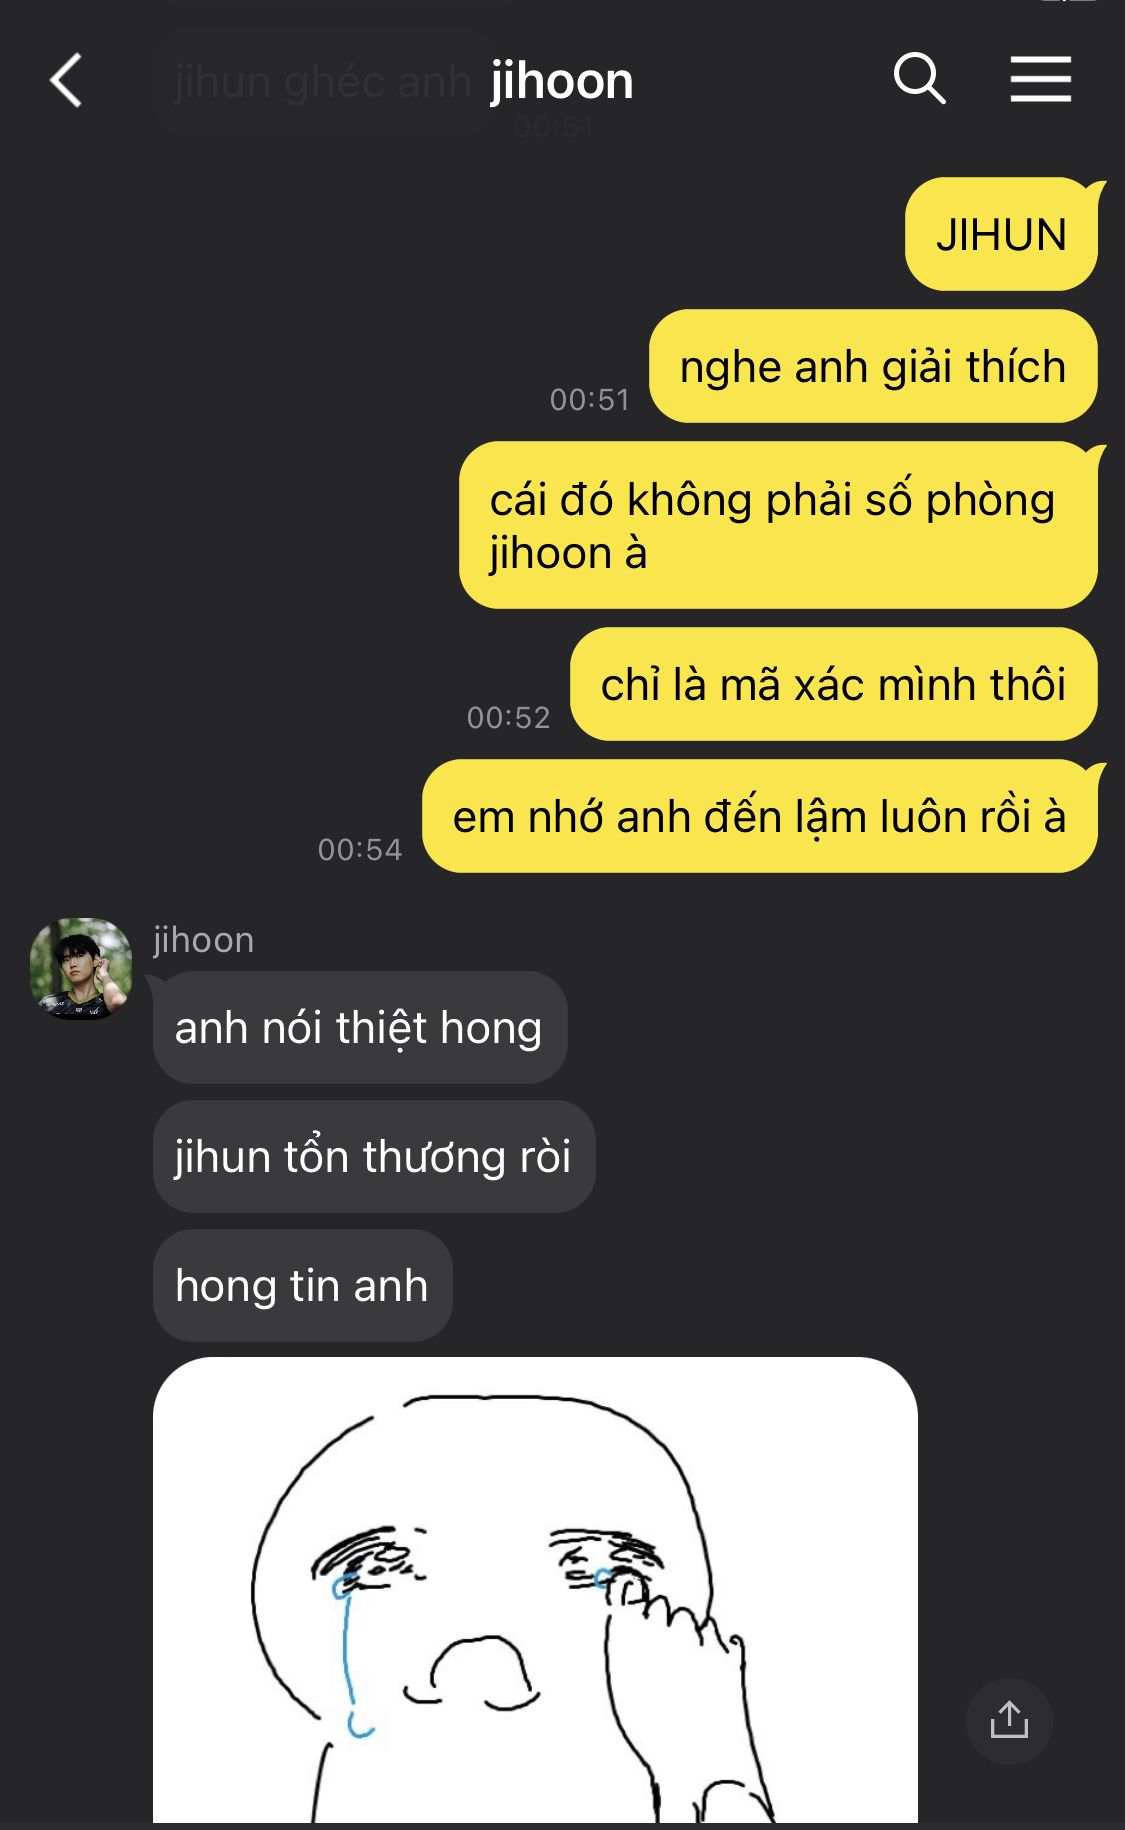Open jihoon's profile picture
Image resolution: width=1125 pixels, height=1830 pixels.
[81, 969]
